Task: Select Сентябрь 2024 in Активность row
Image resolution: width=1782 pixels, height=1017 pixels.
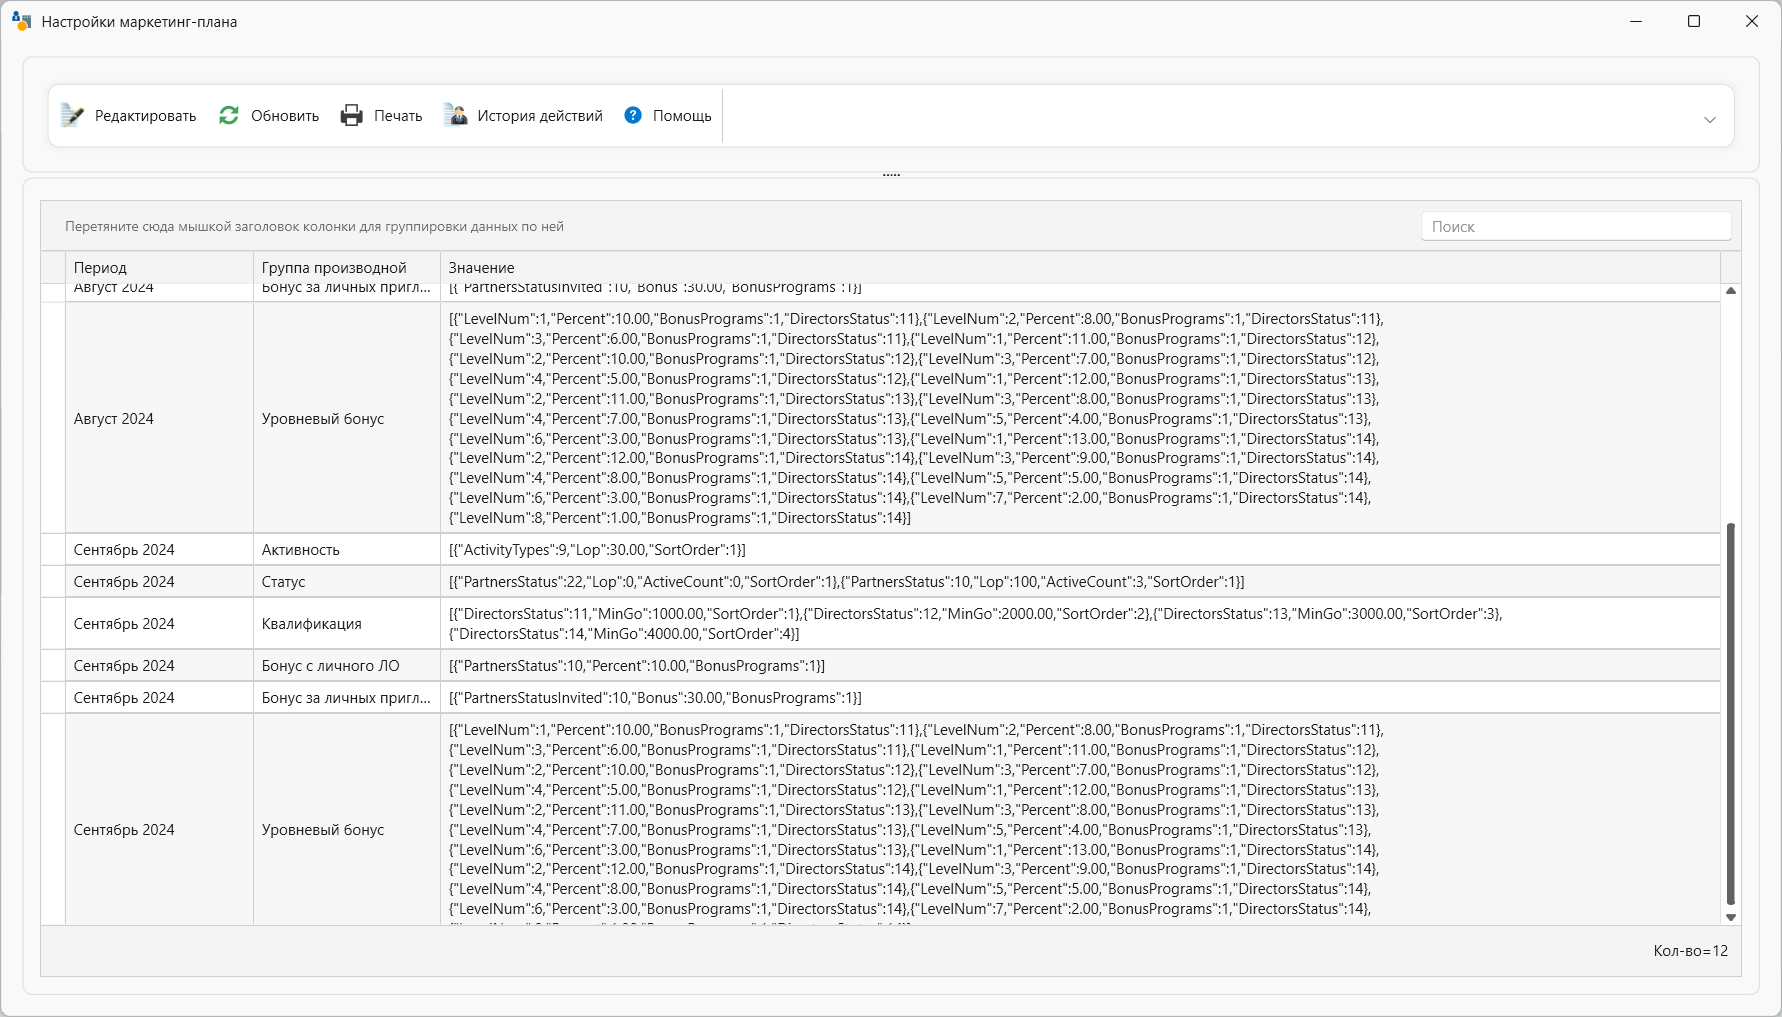Action: coord(159,550)
